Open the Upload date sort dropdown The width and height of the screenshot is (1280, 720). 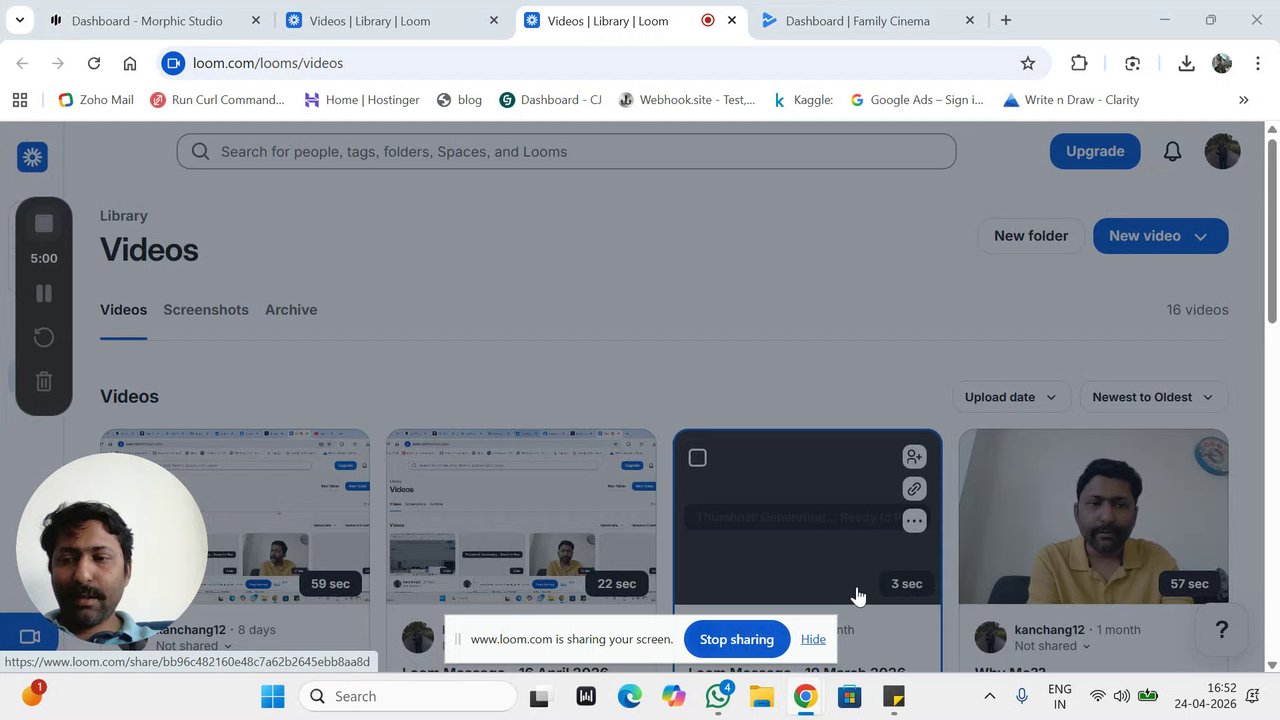point(1011,397)
